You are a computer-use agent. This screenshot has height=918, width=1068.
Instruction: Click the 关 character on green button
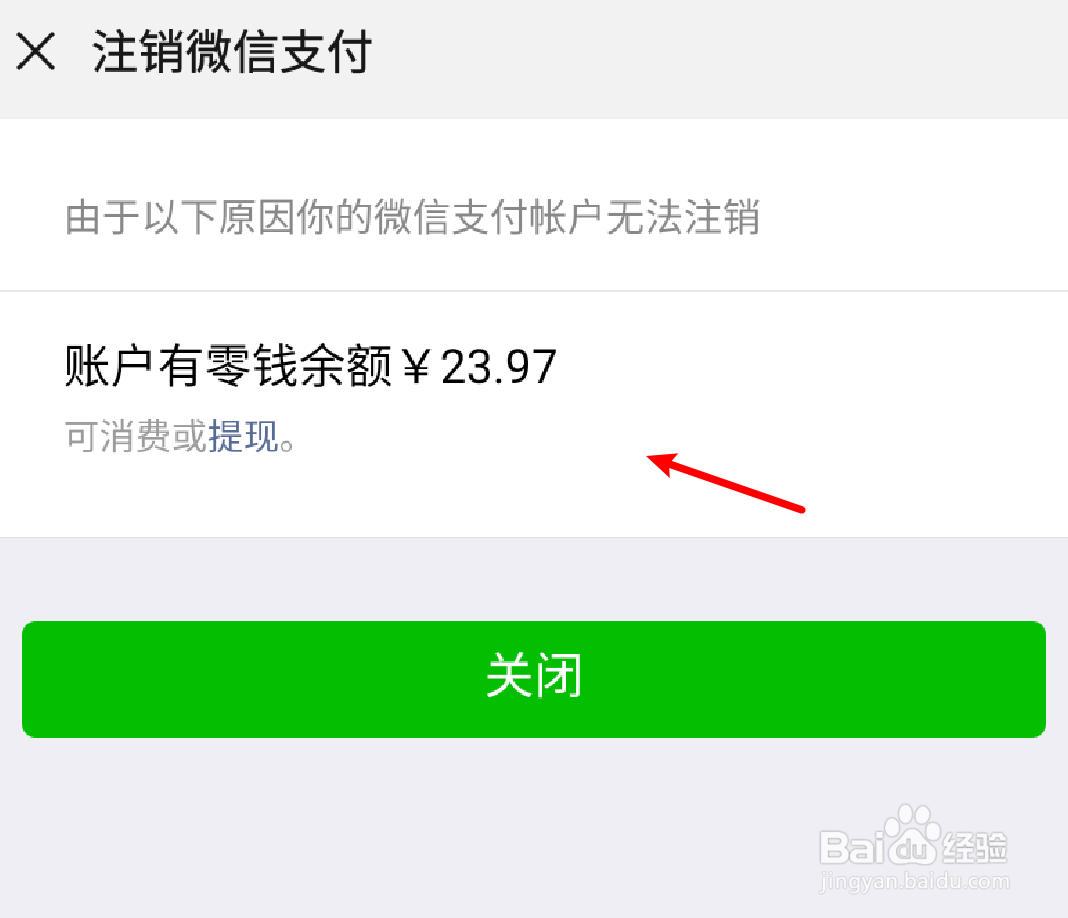tap(510, 676)
